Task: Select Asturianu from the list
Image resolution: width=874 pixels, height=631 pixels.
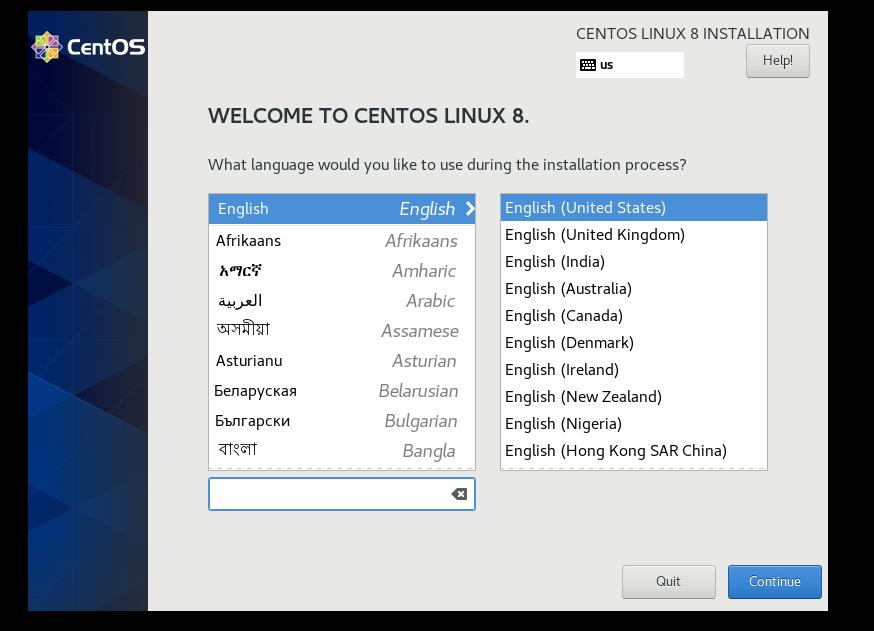Action: tap(300, 360)
